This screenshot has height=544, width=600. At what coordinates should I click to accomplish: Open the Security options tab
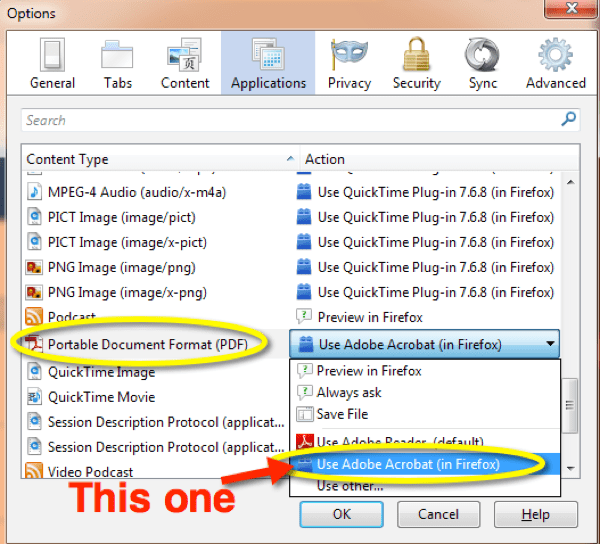[416, 64]
